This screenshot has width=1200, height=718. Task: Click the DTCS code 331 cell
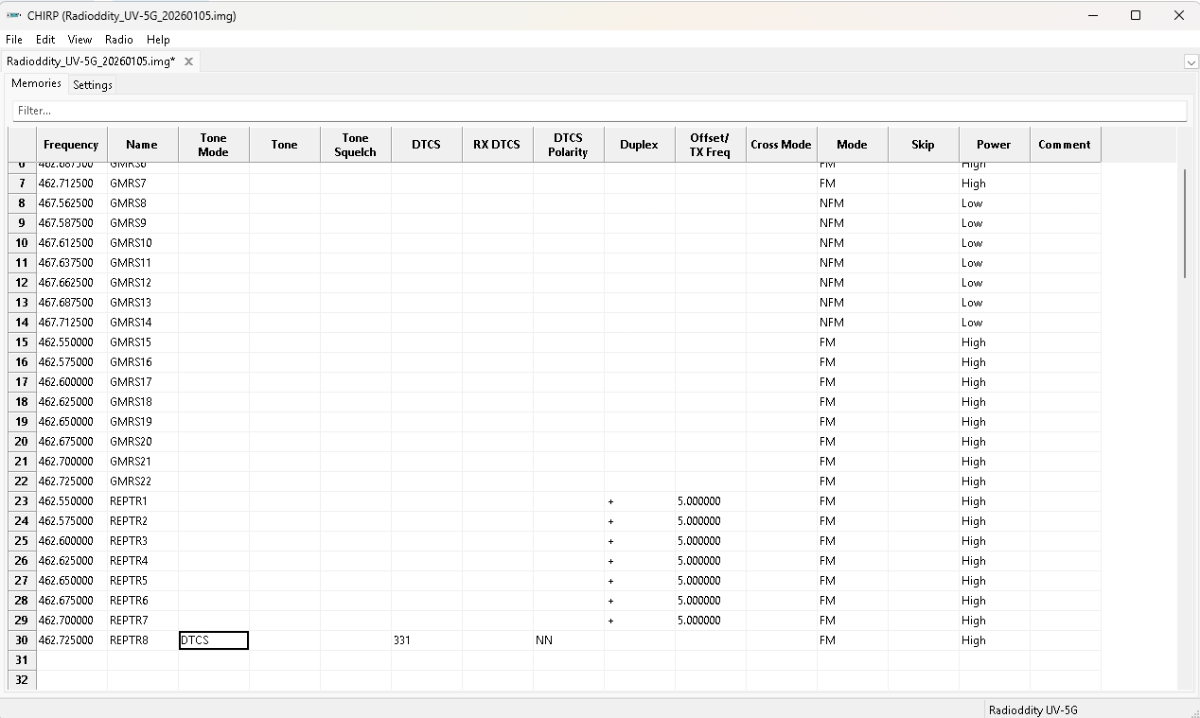coord(426,641)
